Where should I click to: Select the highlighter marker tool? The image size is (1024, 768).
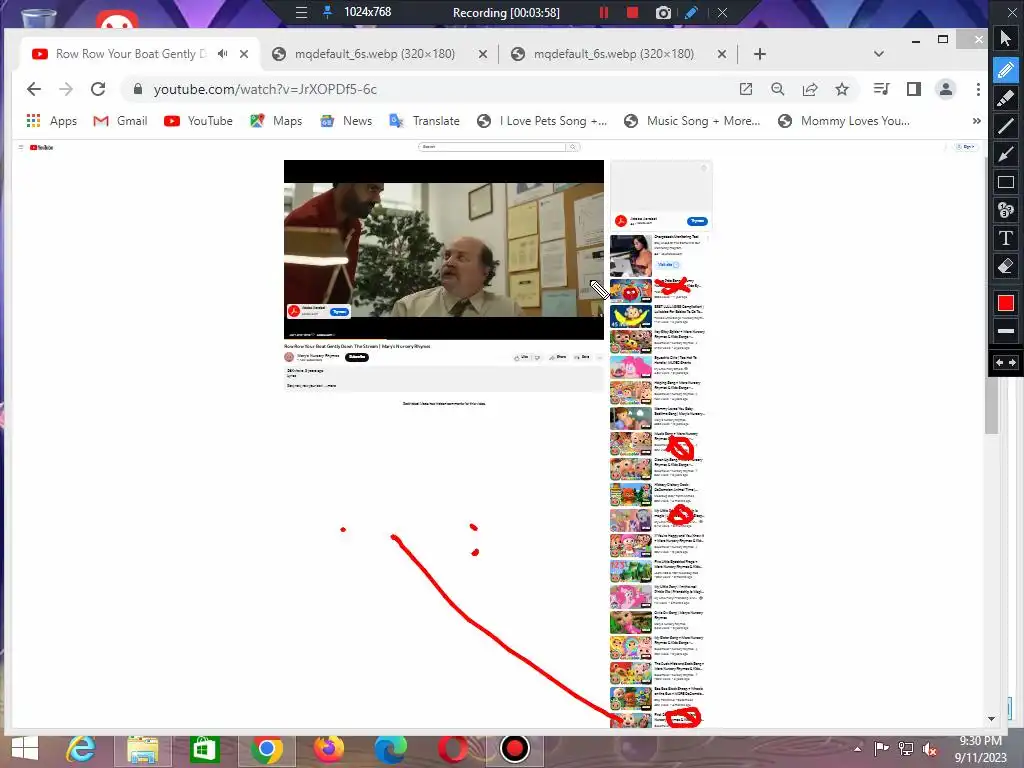click(x=1006, y=98)
